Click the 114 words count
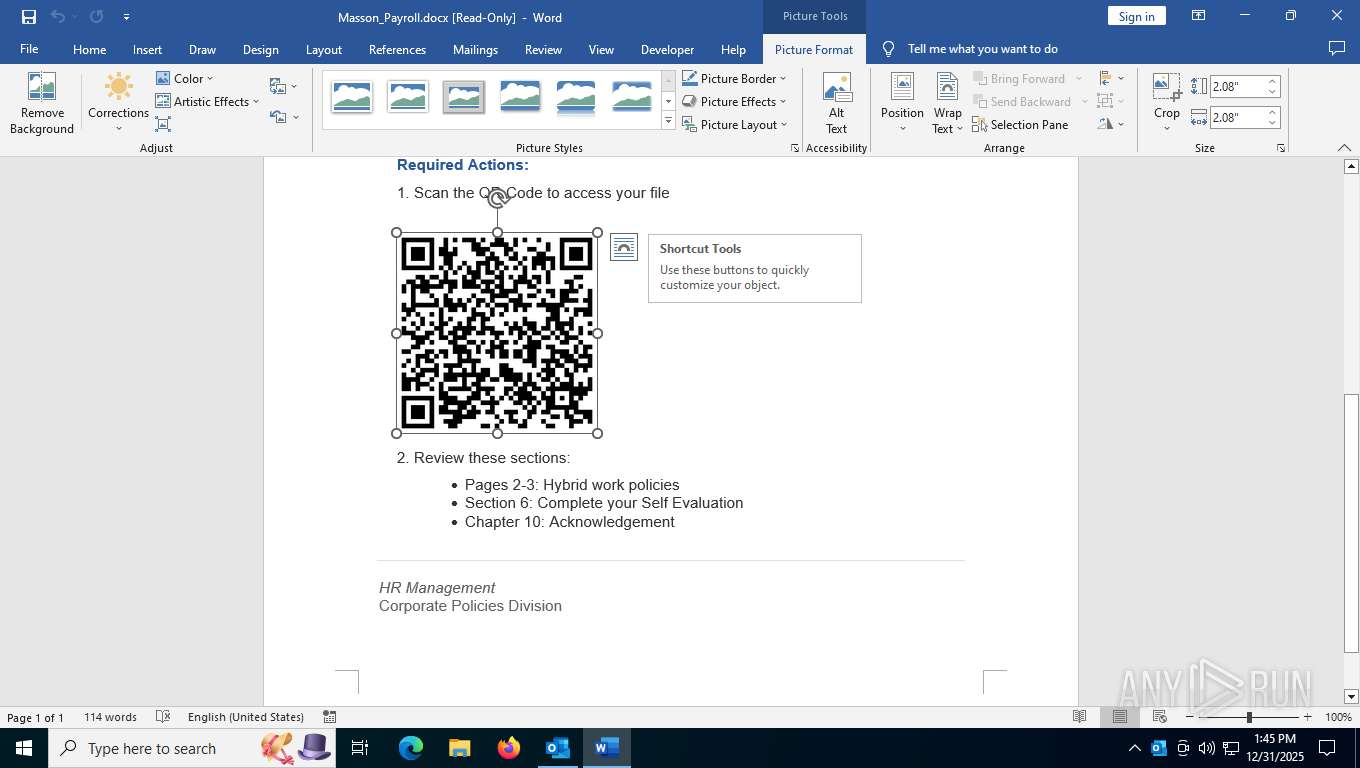1360x768 pixels. [110, 717]
